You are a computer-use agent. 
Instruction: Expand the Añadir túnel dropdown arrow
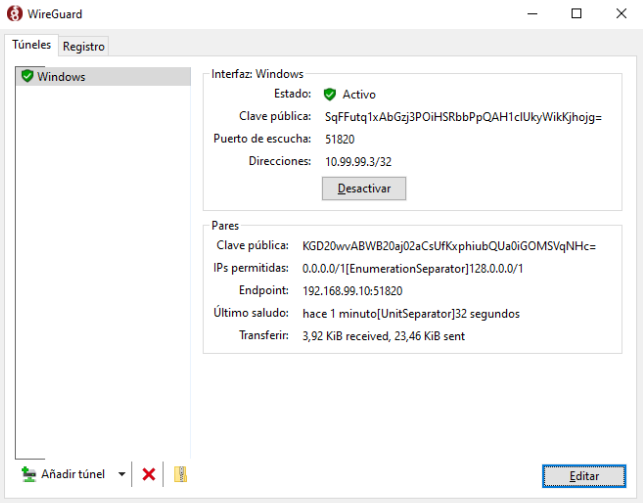coord(121,474)
